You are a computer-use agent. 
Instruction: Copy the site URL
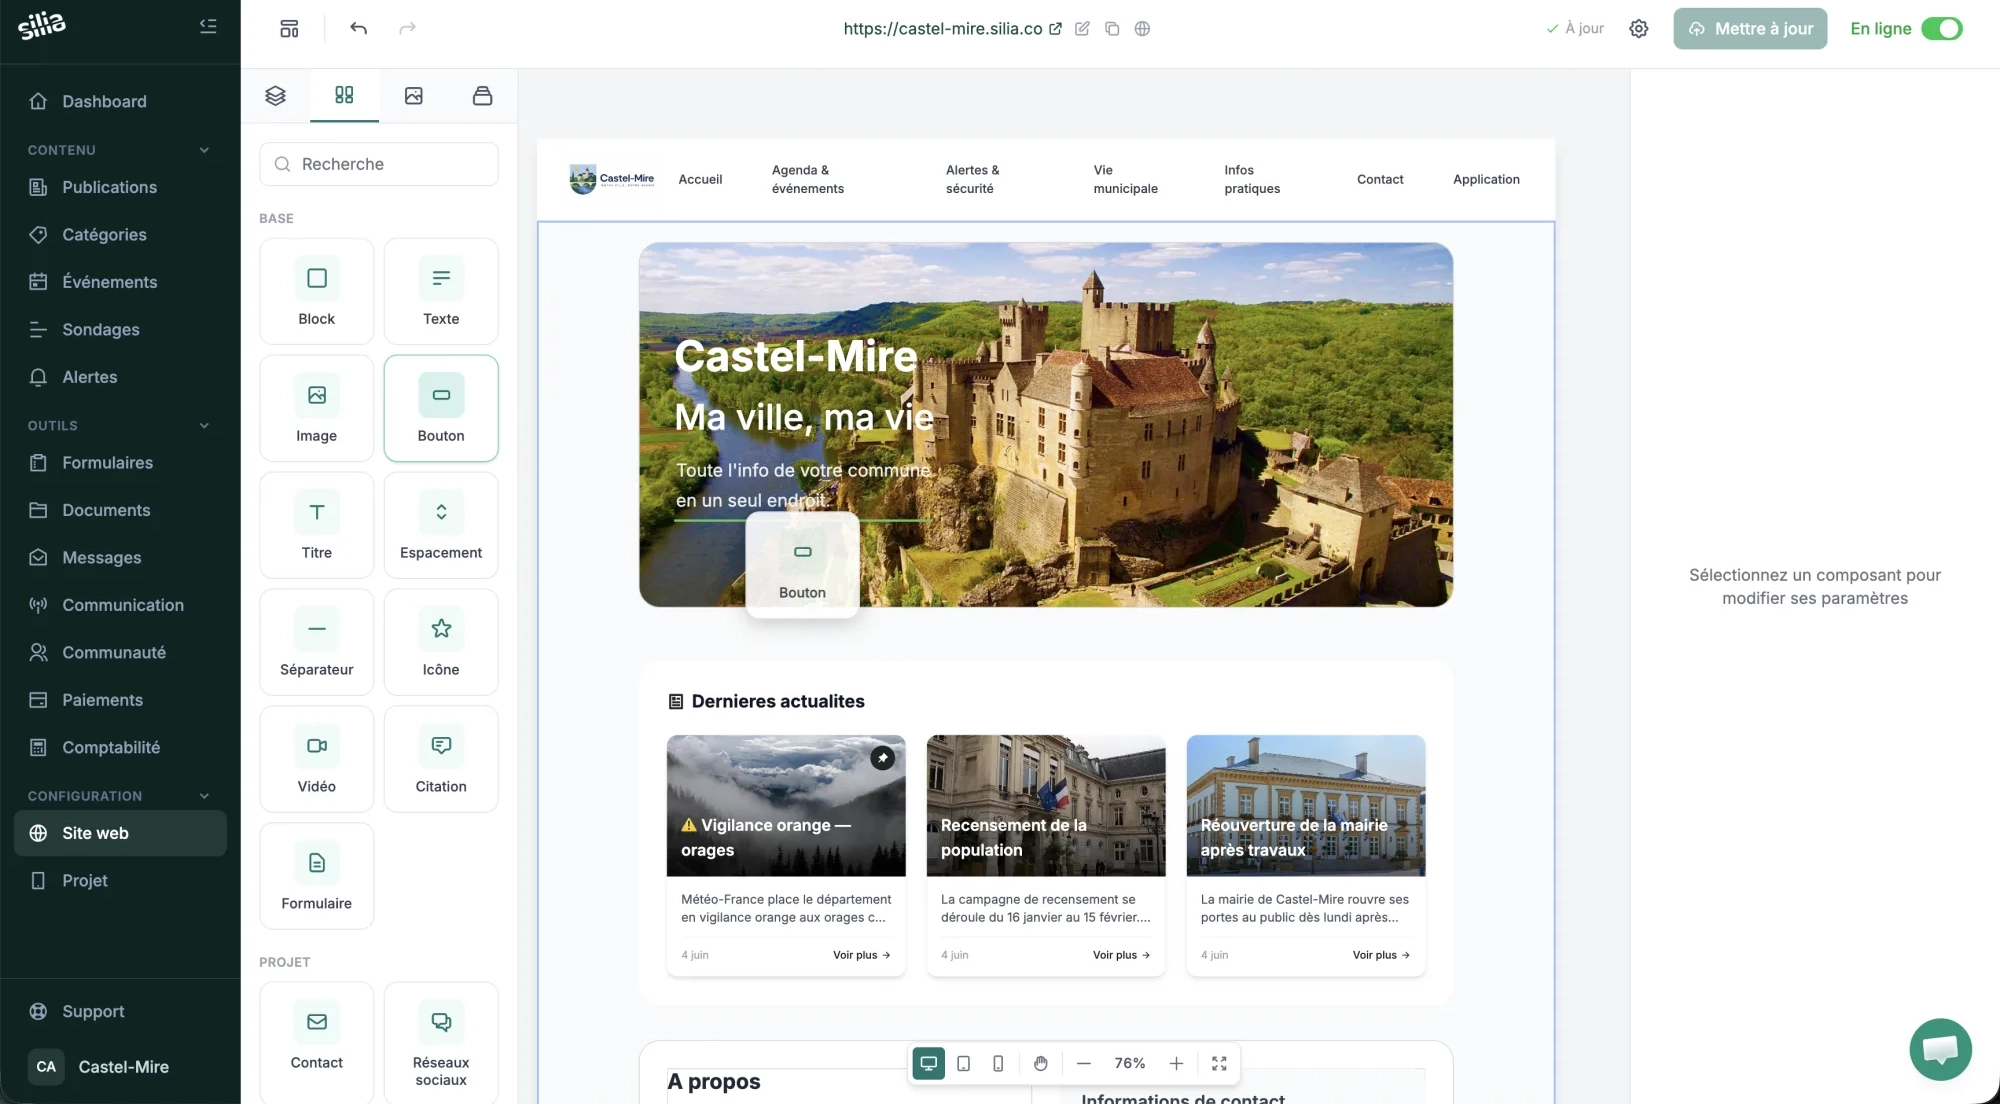pyautogui.click(x=1112, y=29)
